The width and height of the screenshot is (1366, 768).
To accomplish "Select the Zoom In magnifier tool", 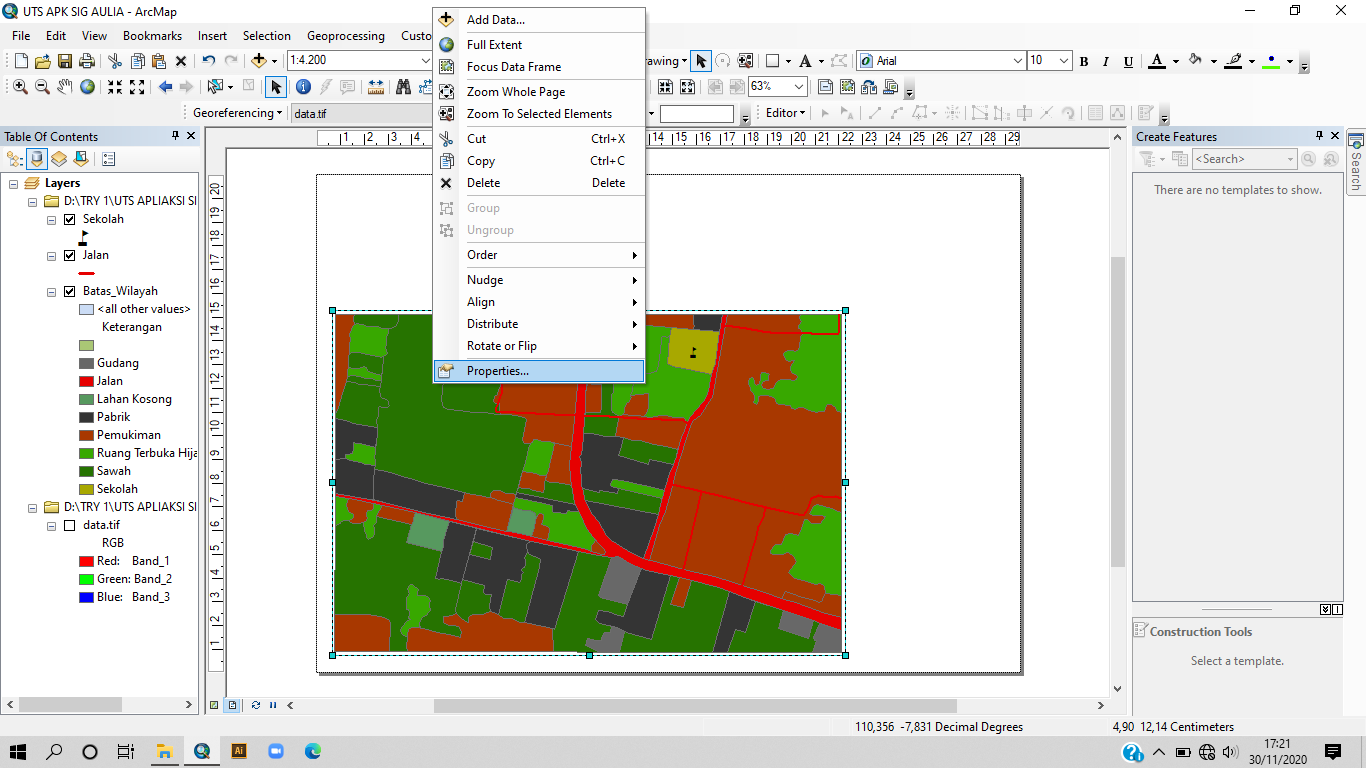I will (x=20, y=87).
